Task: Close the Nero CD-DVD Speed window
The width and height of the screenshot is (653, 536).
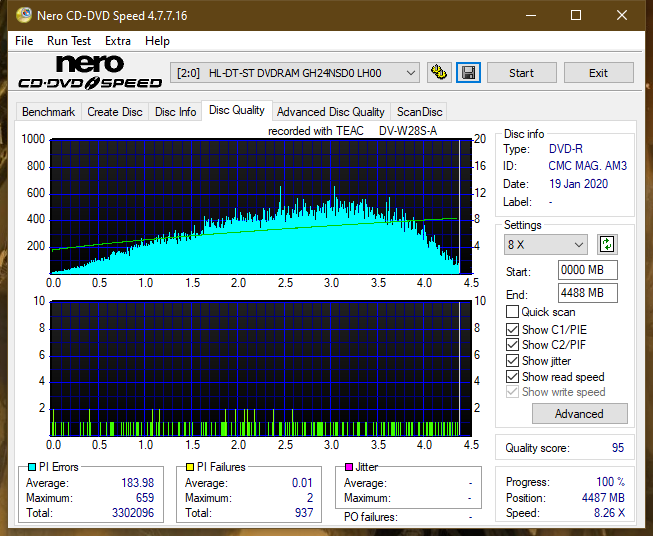Action: click(622, 15)
